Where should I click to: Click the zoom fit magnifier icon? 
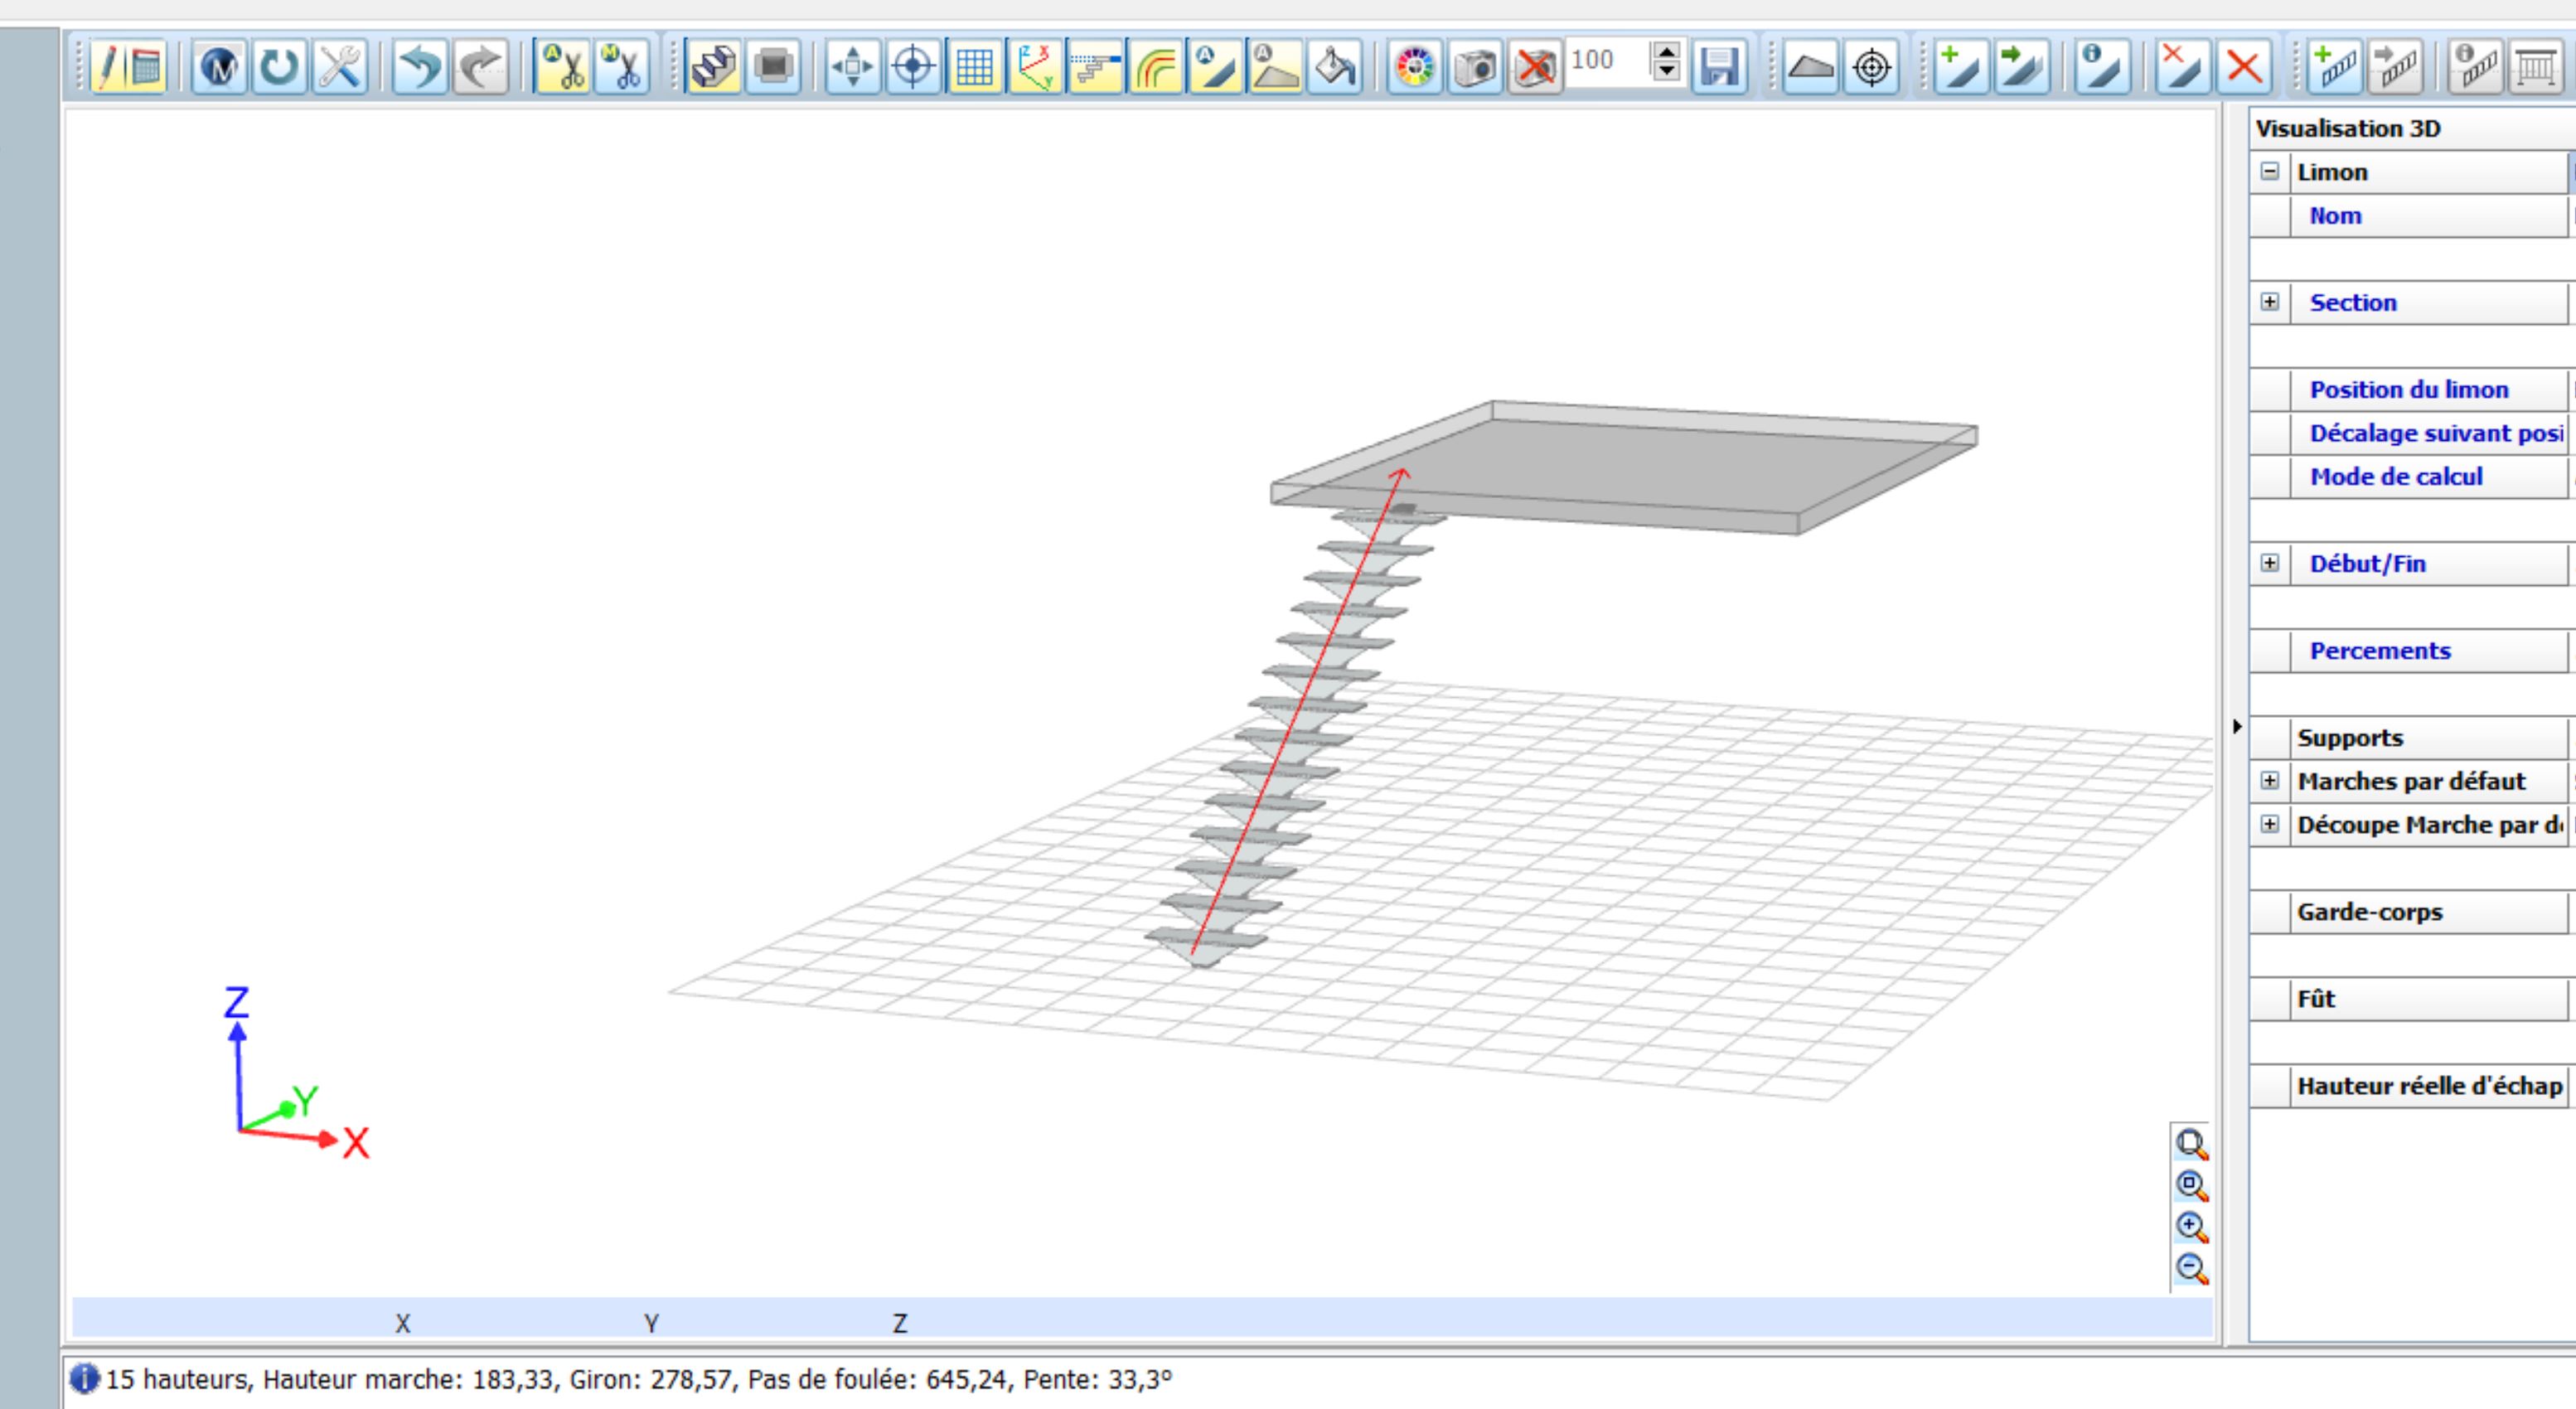point(2192,1186)
